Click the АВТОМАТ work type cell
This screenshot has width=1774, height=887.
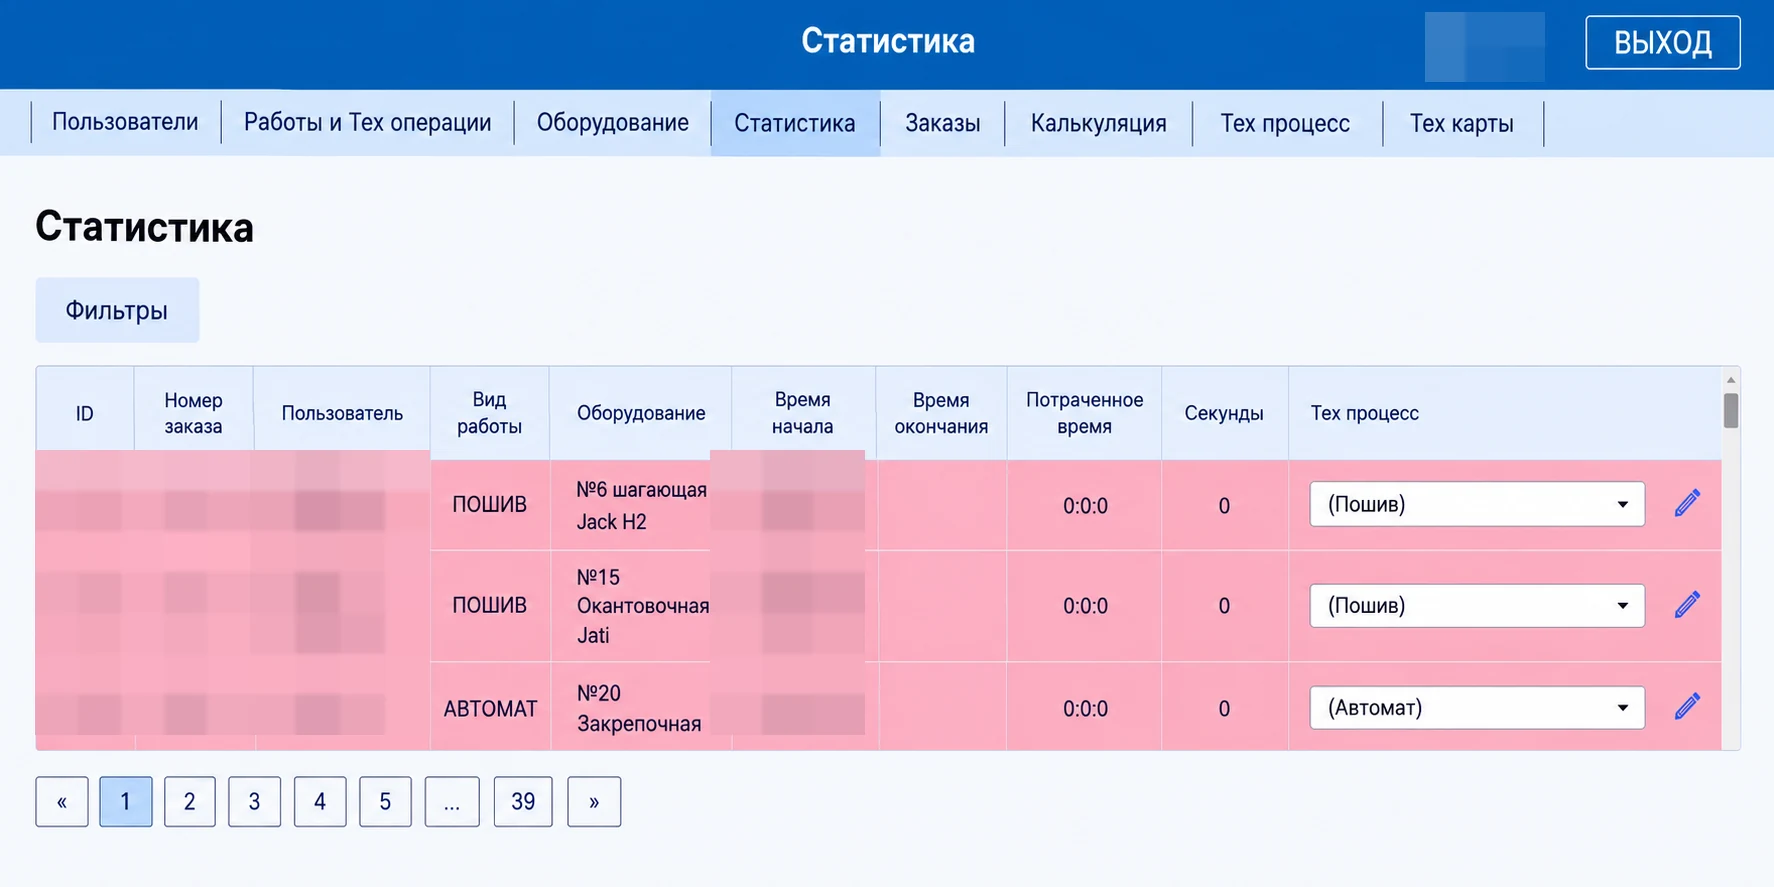490,708
